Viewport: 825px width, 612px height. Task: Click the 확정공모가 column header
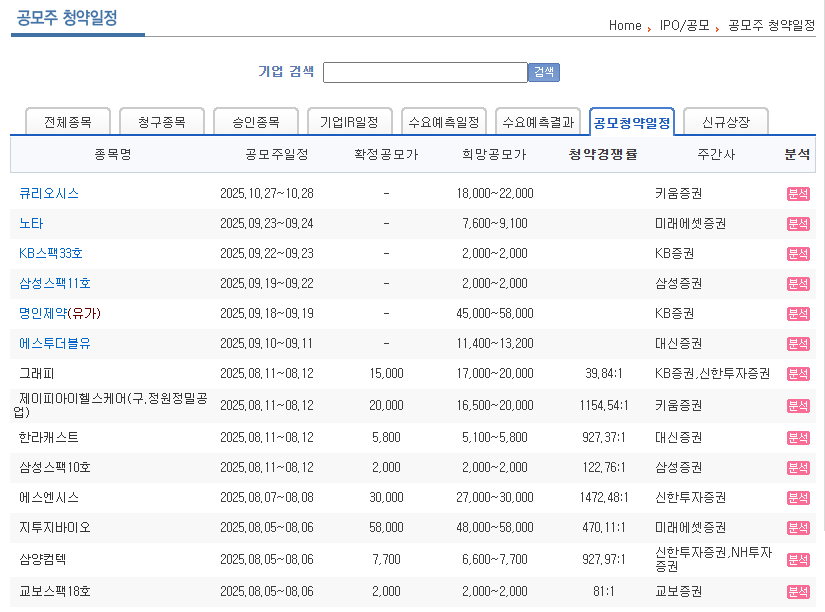pyautogui.click(x=386, y=154)
